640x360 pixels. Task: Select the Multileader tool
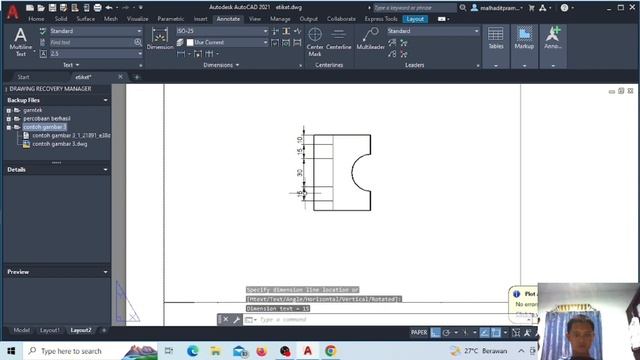tap(370, 39)
